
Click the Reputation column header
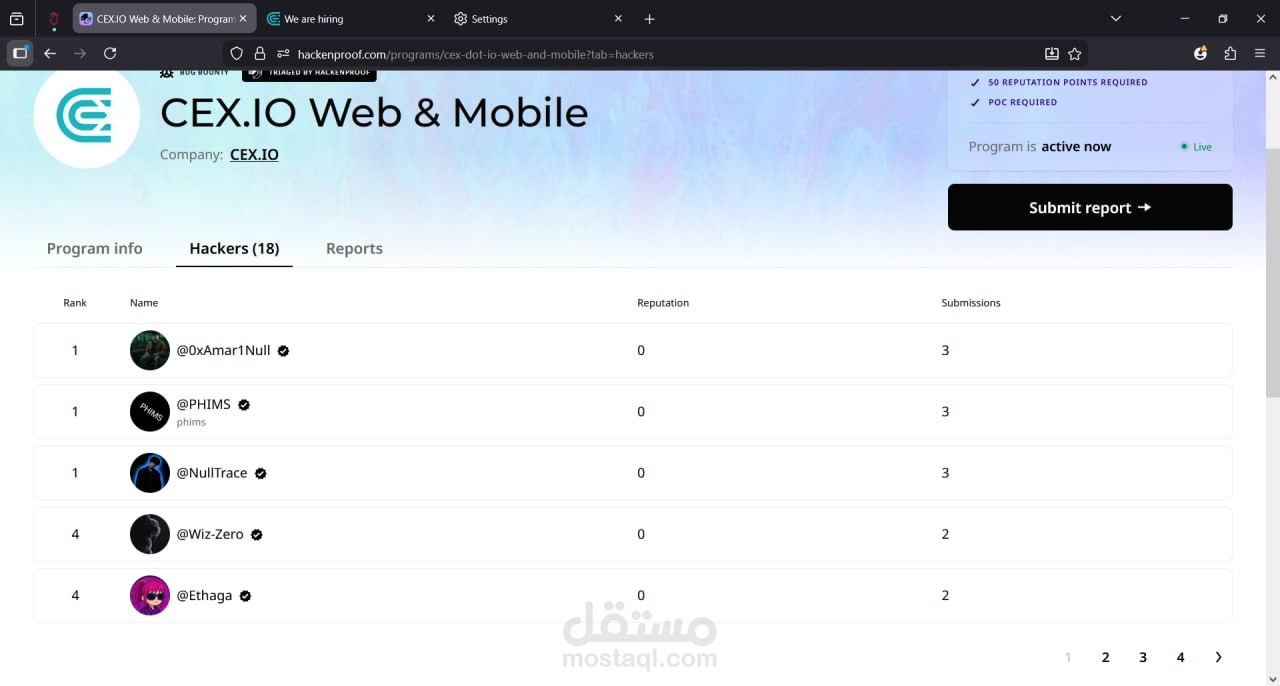tap(663, 302)
